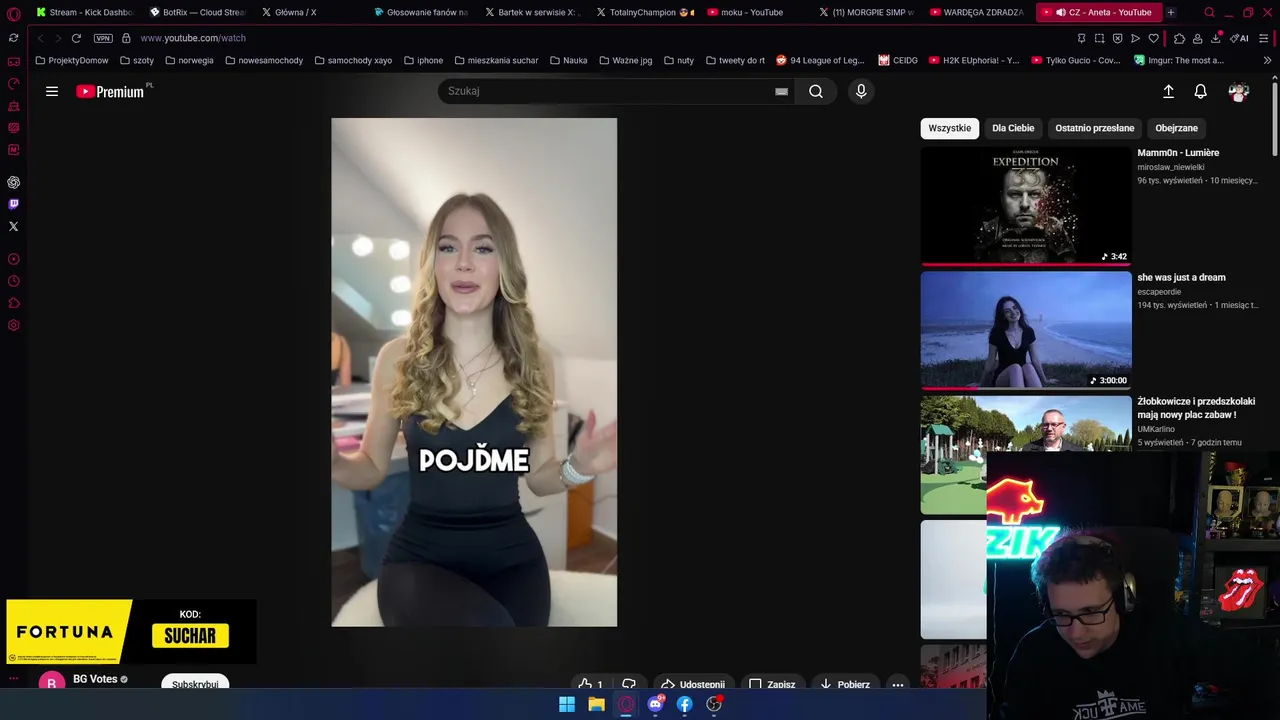
Task: Toggle the VPN badge in address bar
Action: pos(103,38)
